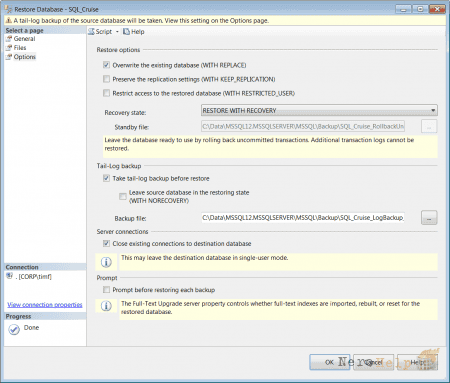Enable Prompt before restoring each backup
Viewport: 450px width, 383px height.
(106, 290)
